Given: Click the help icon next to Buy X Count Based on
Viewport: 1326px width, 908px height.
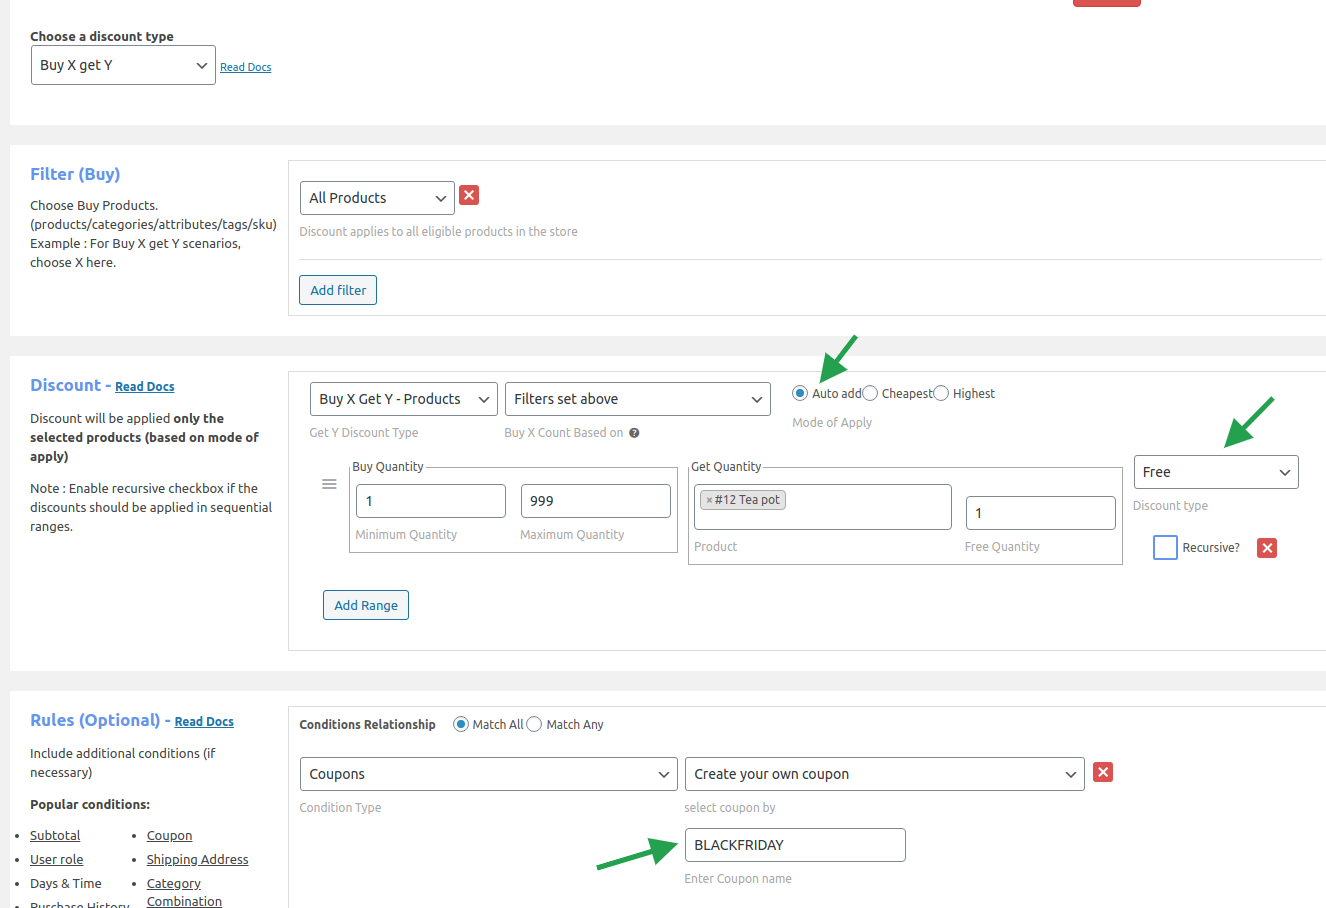Looking at the screenshot, I should point(634,433).
